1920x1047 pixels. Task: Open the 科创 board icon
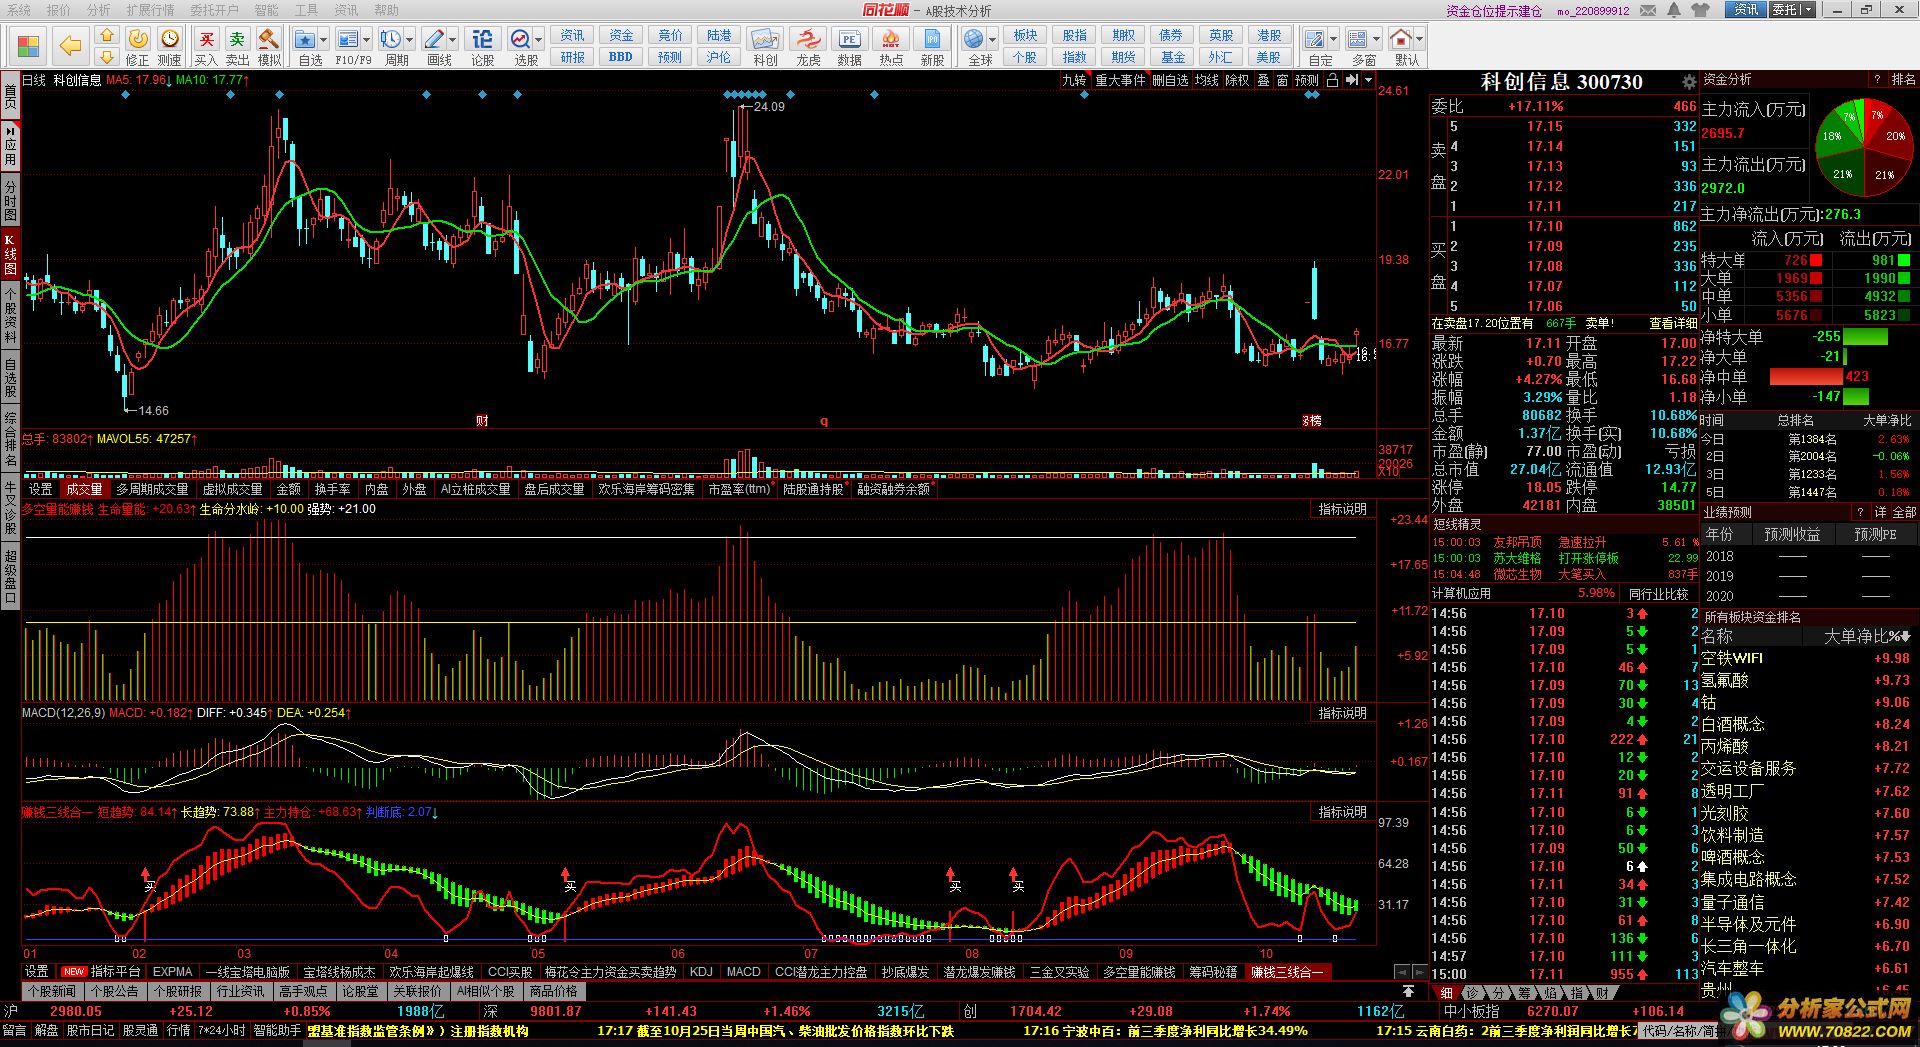point(765,39)
